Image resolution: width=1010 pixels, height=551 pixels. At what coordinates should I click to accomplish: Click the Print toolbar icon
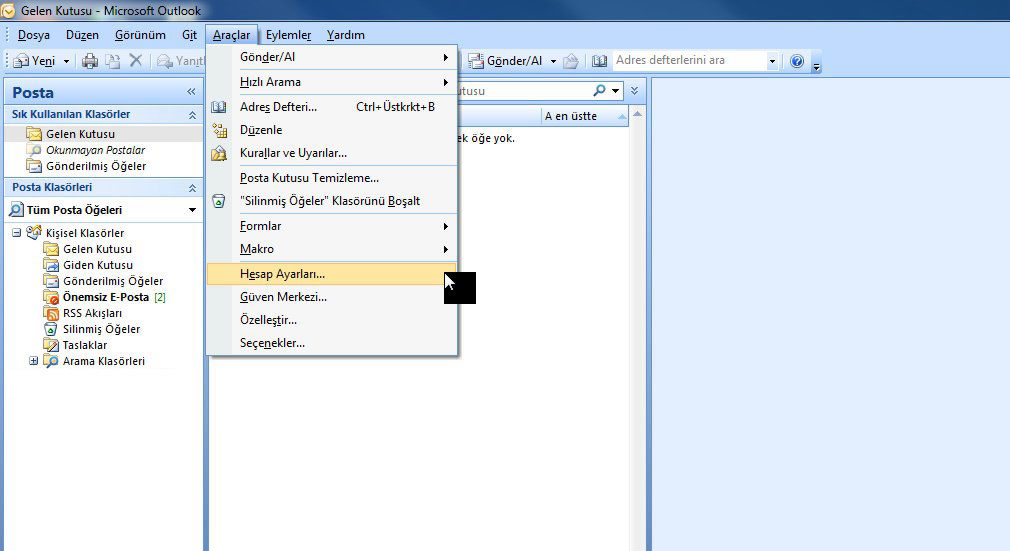90,61
